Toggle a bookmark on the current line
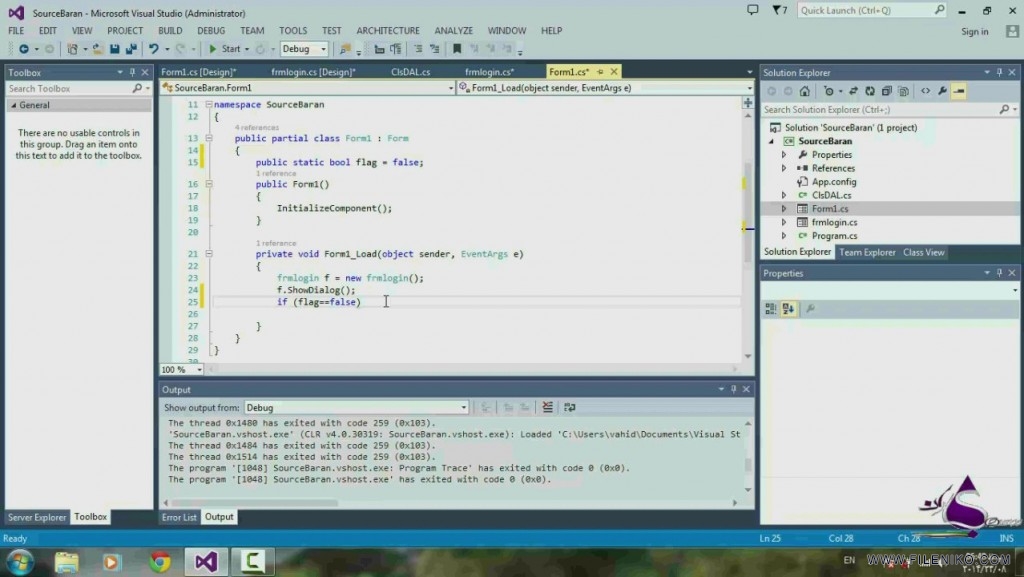1024x577 pixels. [x=457, y=49]
